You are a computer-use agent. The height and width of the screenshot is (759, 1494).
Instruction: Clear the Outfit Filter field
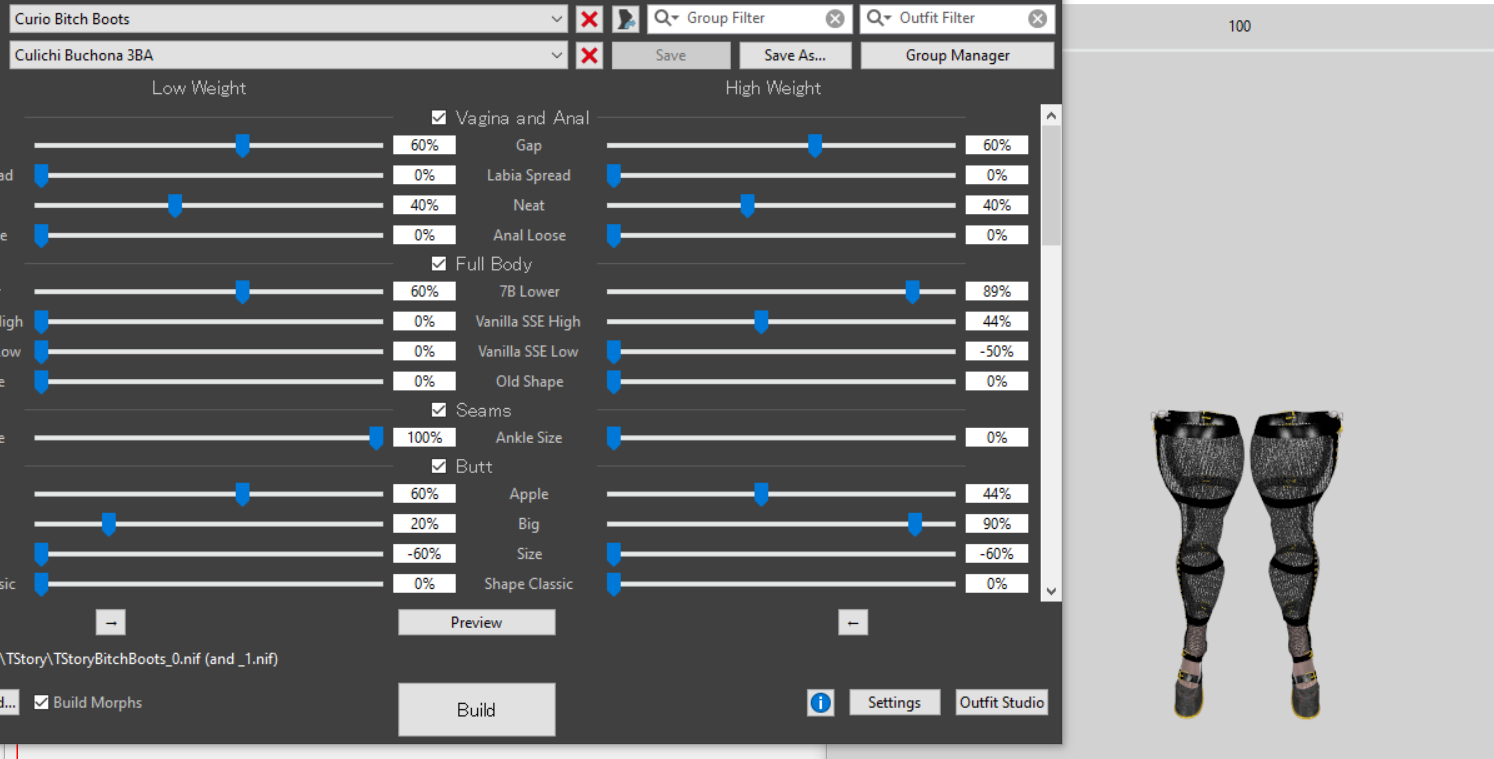pyautogui.click(x=1038, y=18)
